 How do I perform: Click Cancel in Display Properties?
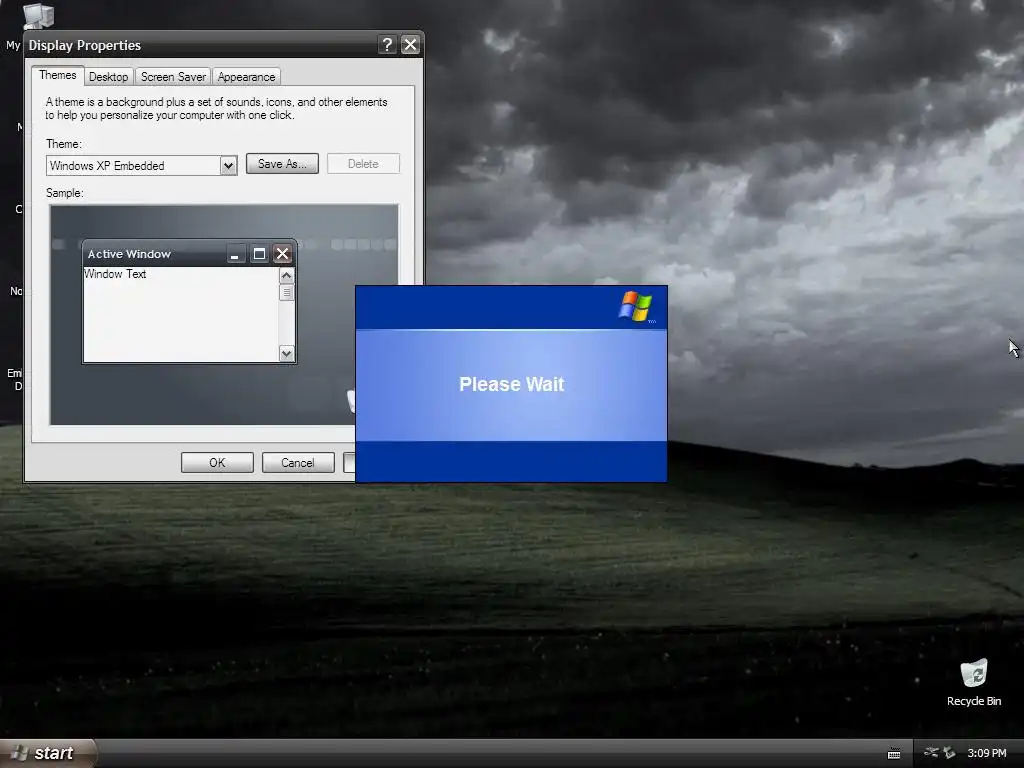(x=298, y=462)
